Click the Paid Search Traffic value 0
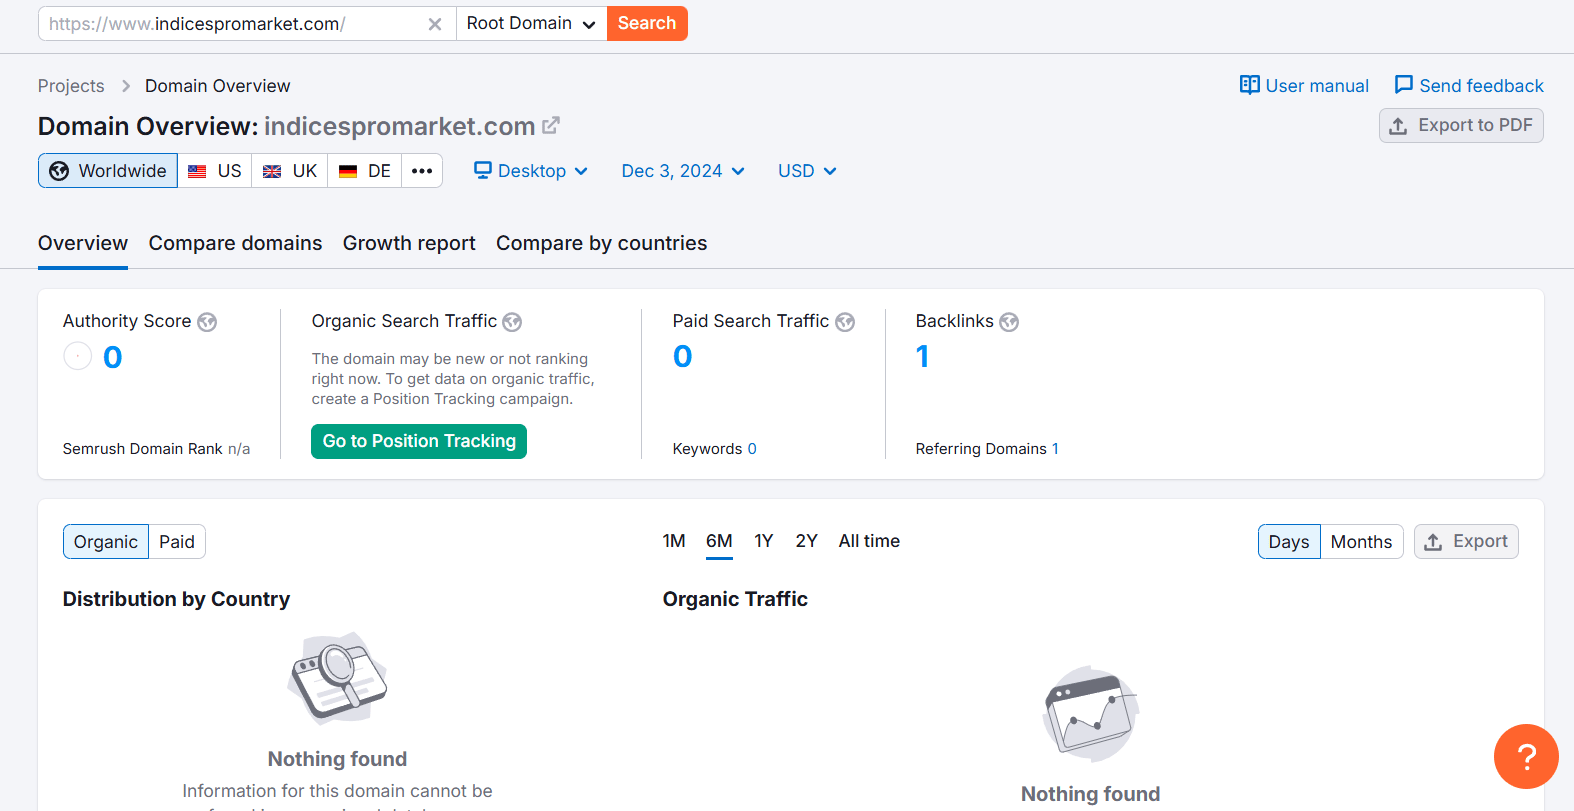This screenshot has width=1574, height=811. 683,356
